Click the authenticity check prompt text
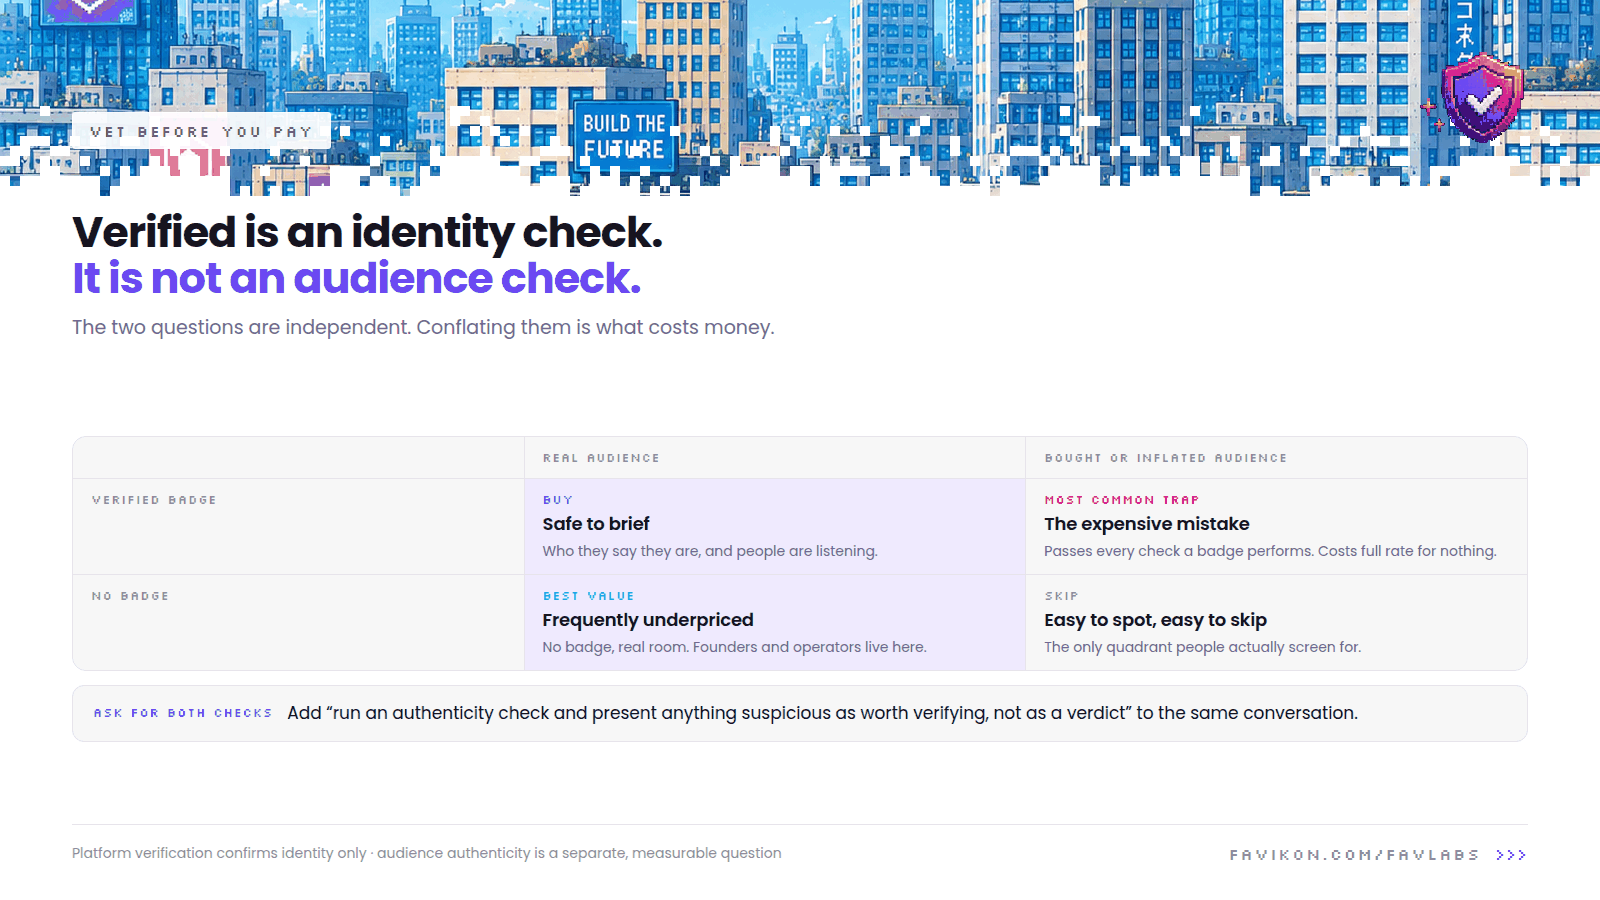This screenshot has height=900, width=1600. click(822, 713)
